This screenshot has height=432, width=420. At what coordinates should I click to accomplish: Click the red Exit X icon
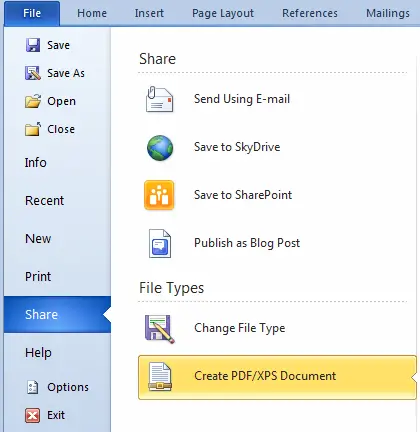33,415
